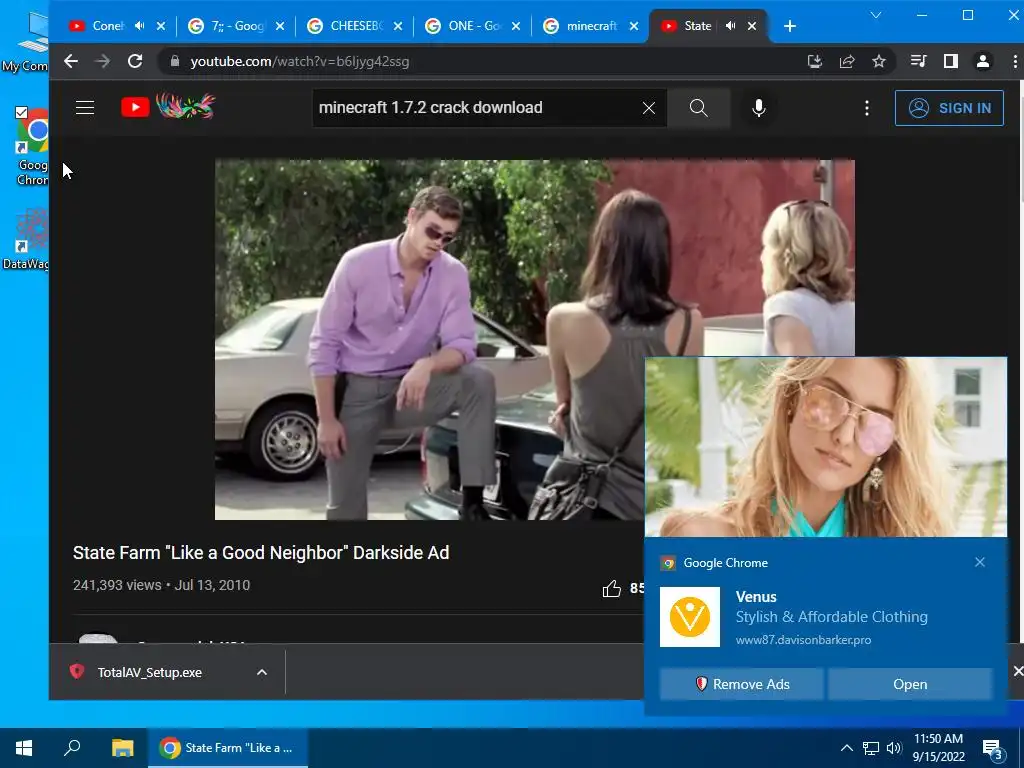The image size is (1024, 768).
Task: Select State Farm Chrome taskbar button
Action: (227, 748)
